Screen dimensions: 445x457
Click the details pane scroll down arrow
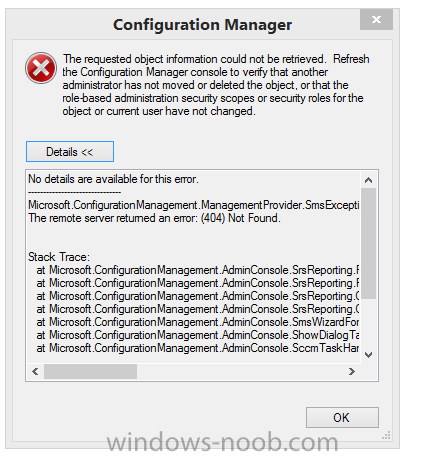(368, 355)
